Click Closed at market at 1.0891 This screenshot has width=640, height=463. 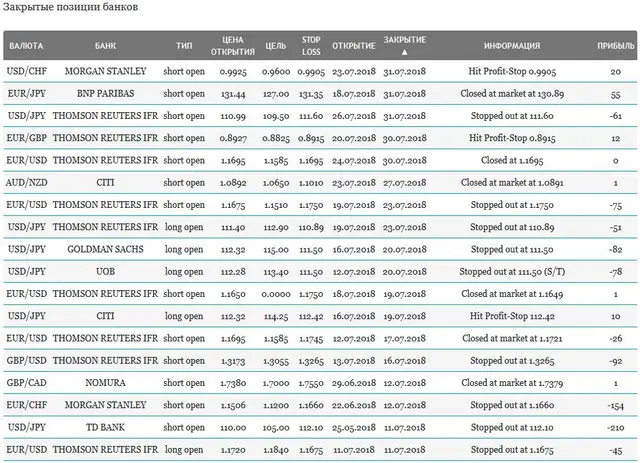click(x=512, y=183)
